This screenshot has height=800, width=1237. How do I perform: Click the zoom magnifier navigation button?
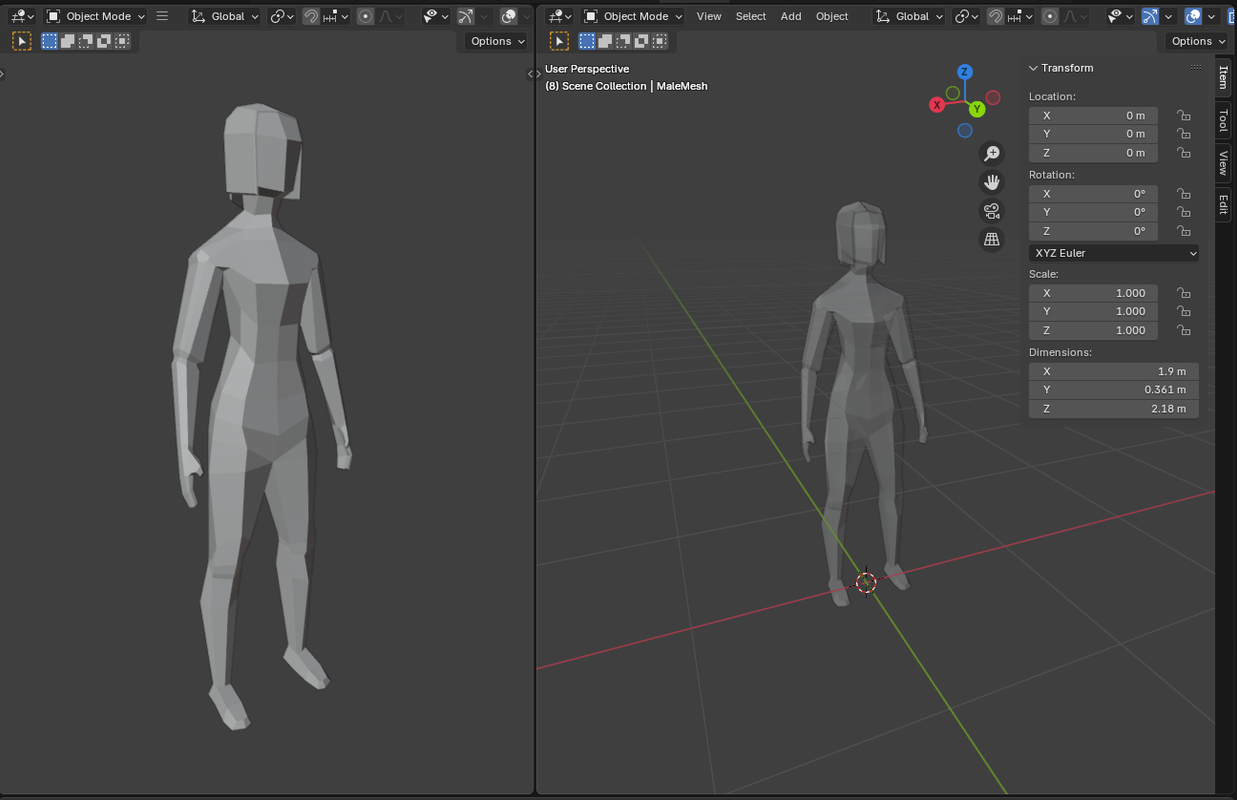pyautogui.click(x=992, y=153)
